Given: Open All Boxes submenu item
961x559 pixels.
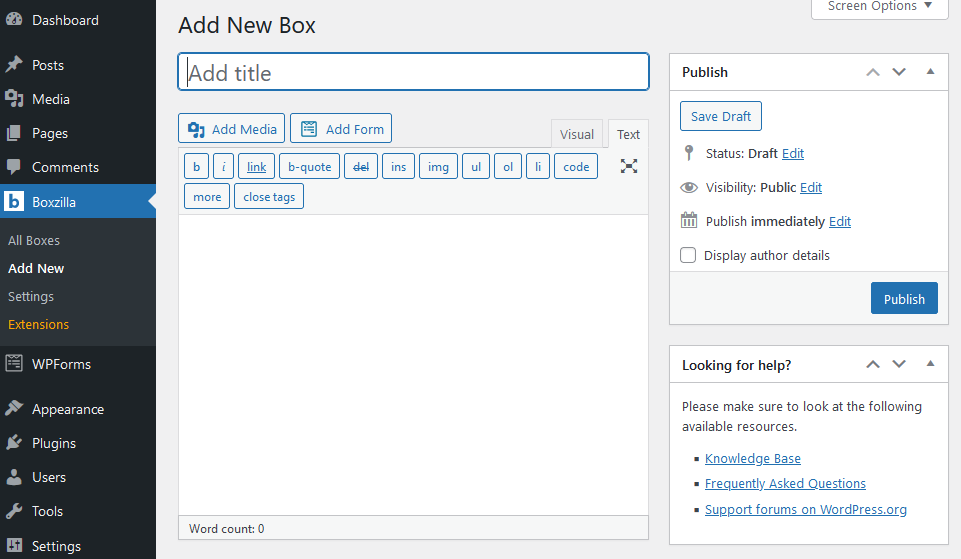Looking at the screenshot, I should 34,240.
